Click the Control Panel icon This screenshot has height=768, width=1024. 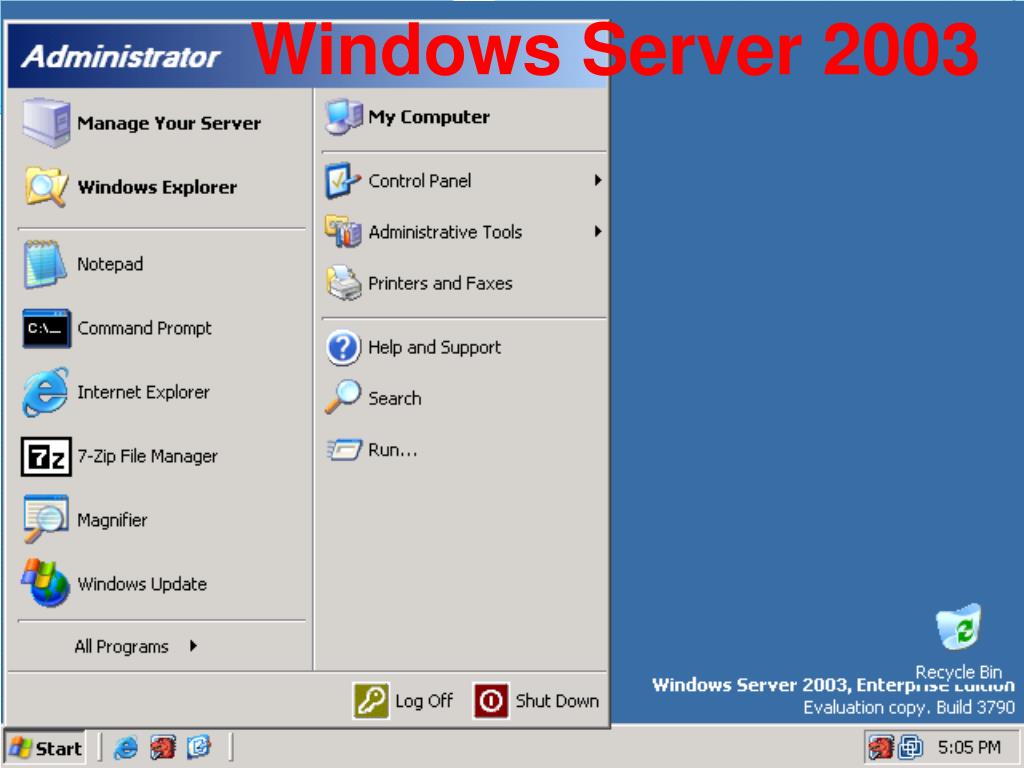343,181
